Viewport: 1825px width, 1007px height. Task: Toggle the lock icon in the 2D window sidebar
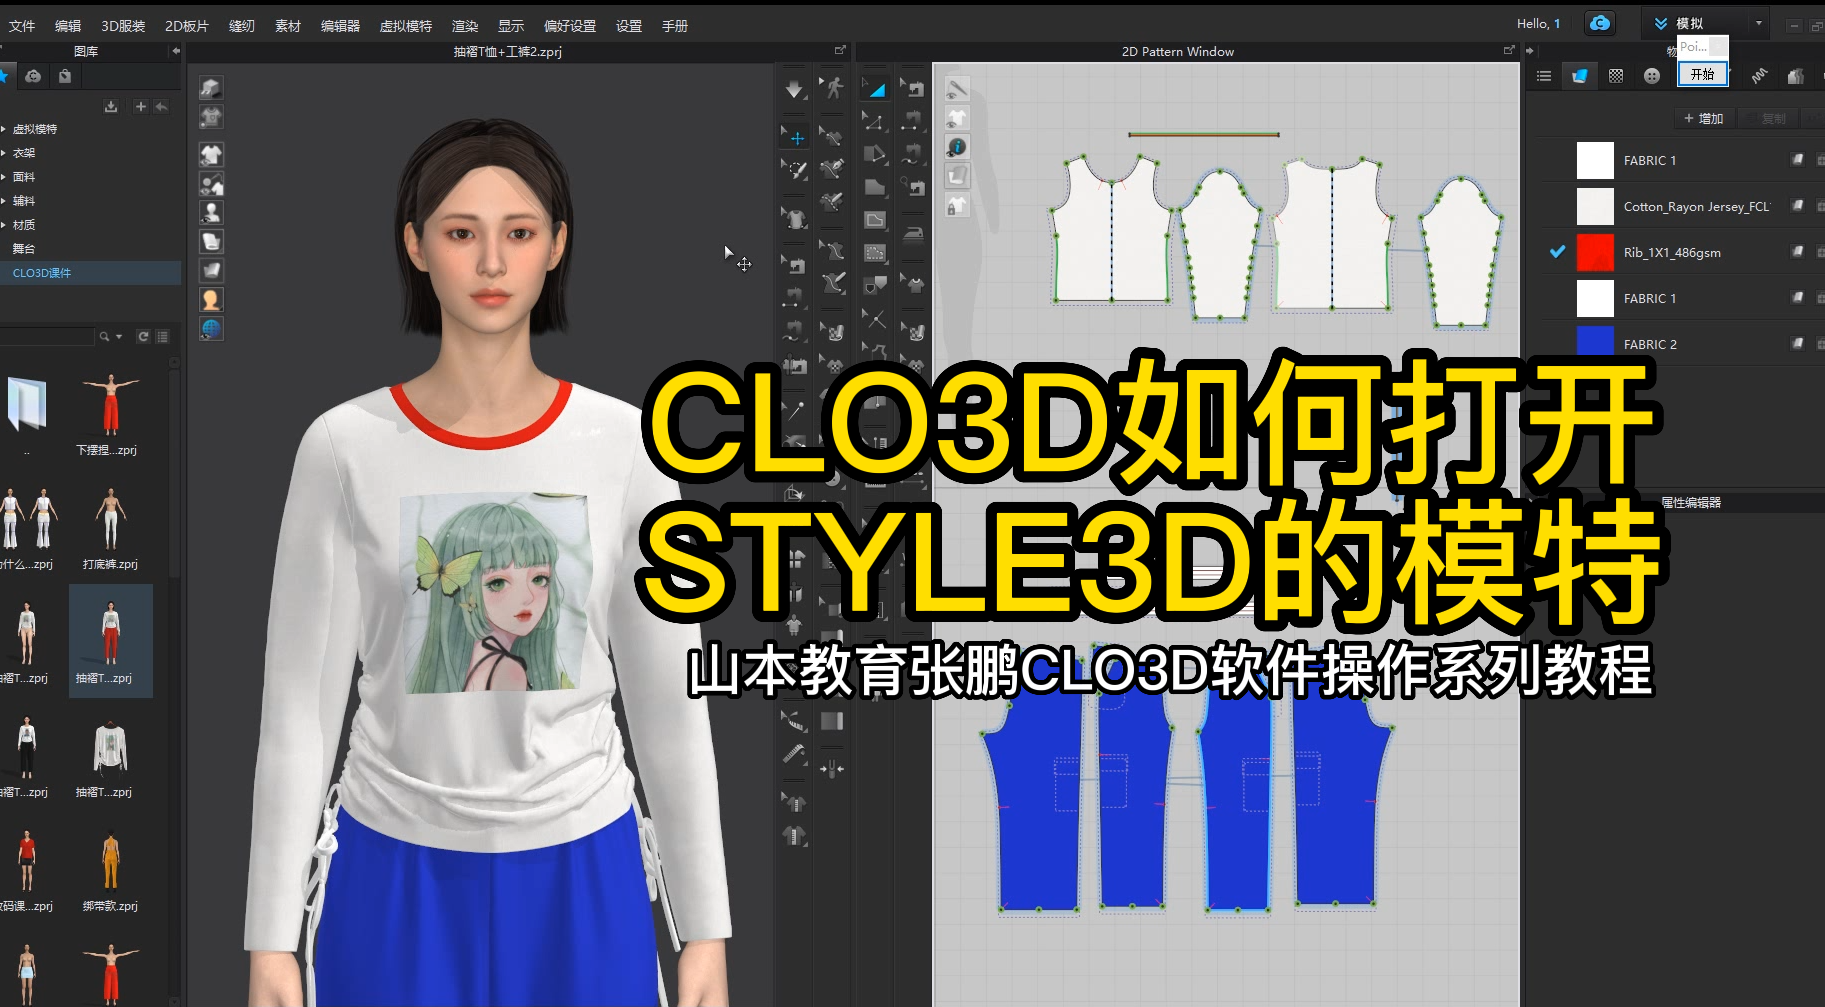(957, 205)
